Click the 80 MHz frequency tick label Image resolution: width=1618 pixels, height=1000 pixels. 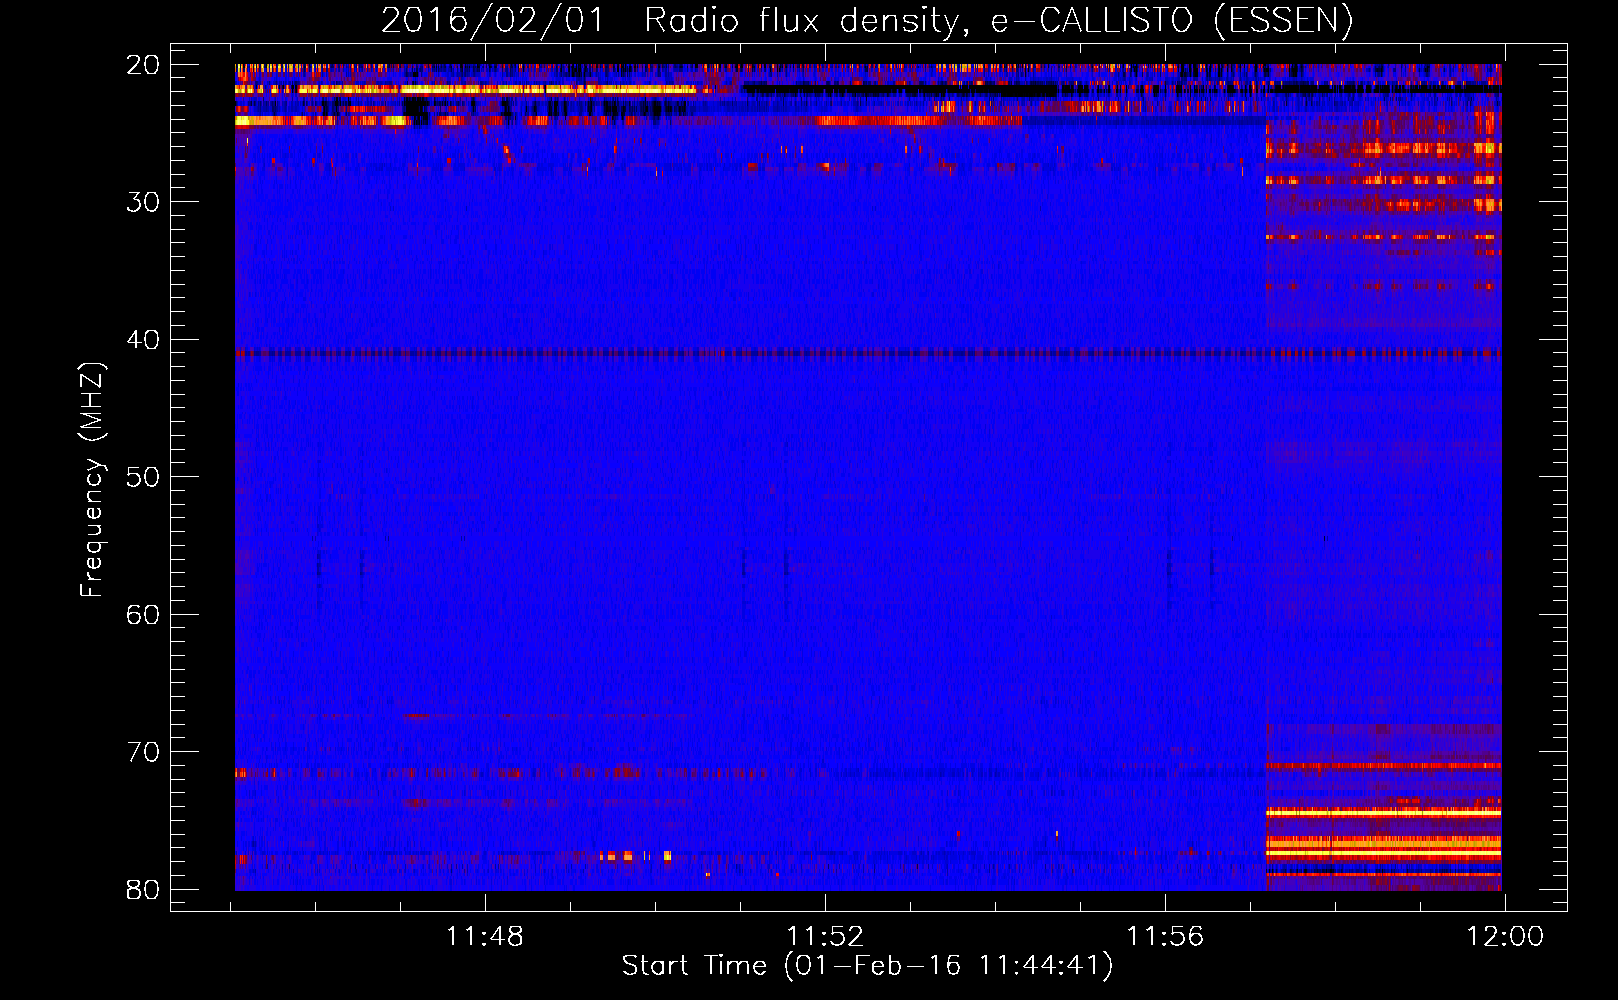143,889
